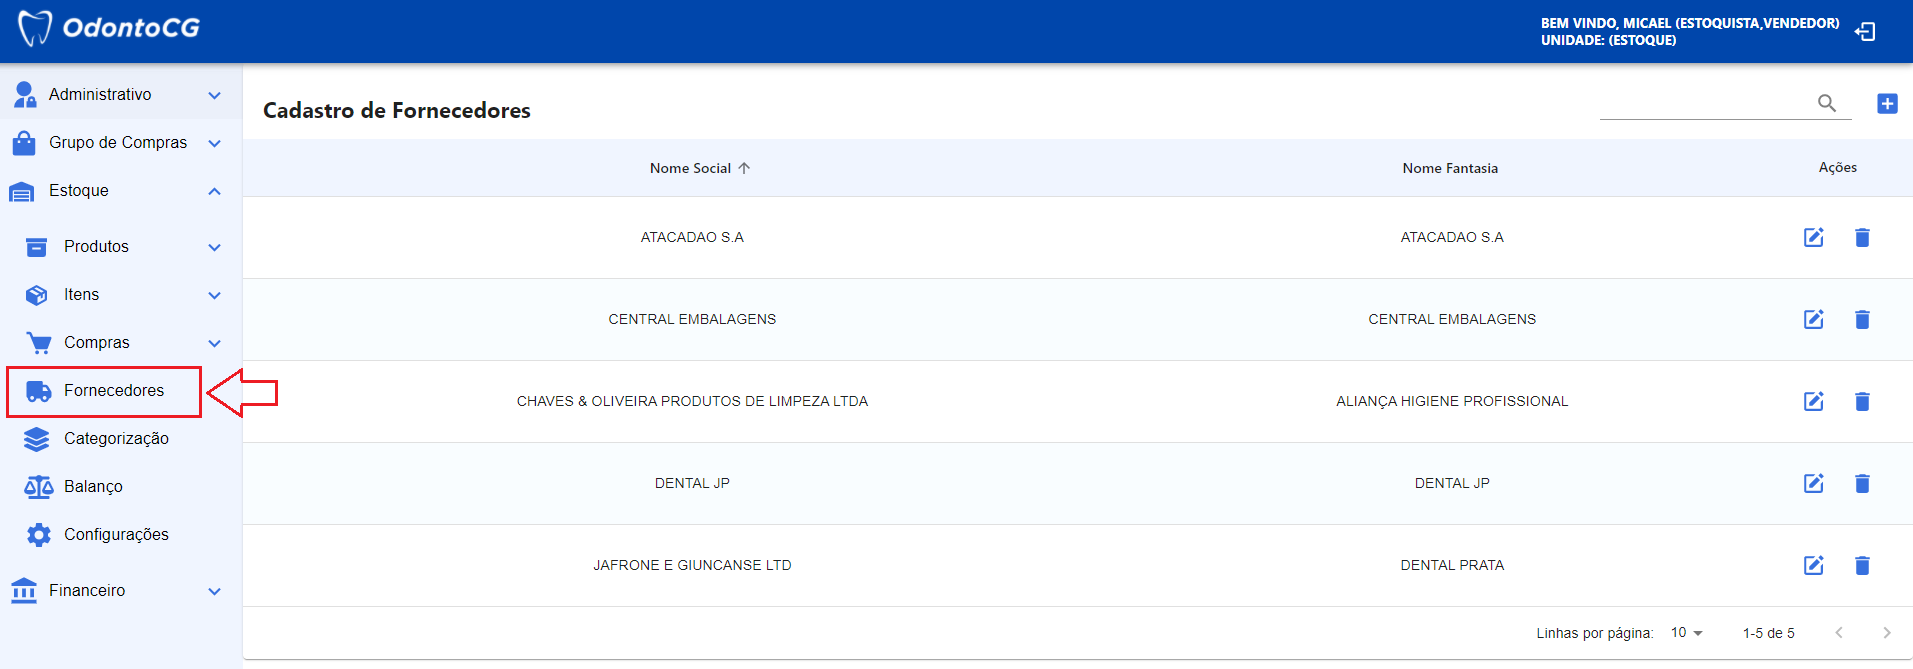1913x669 pixels.
Task: Open Configurações in the sidebar
Action: 116,535
